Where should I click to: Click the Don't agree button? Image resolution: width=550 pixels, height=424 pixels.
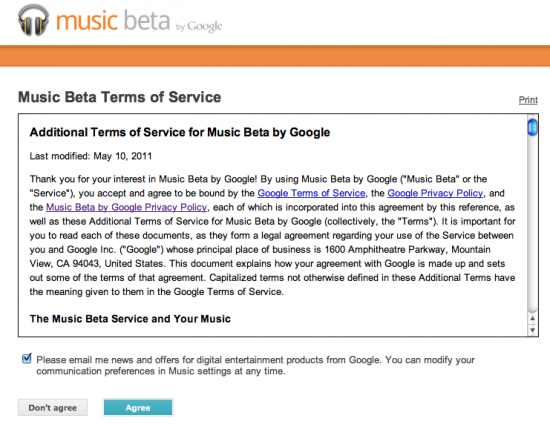point(53,408)
